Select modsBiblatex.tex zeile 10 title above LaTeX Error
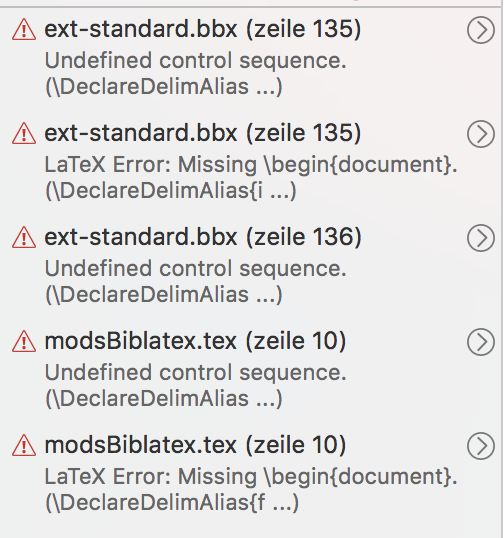 (195, 445)
